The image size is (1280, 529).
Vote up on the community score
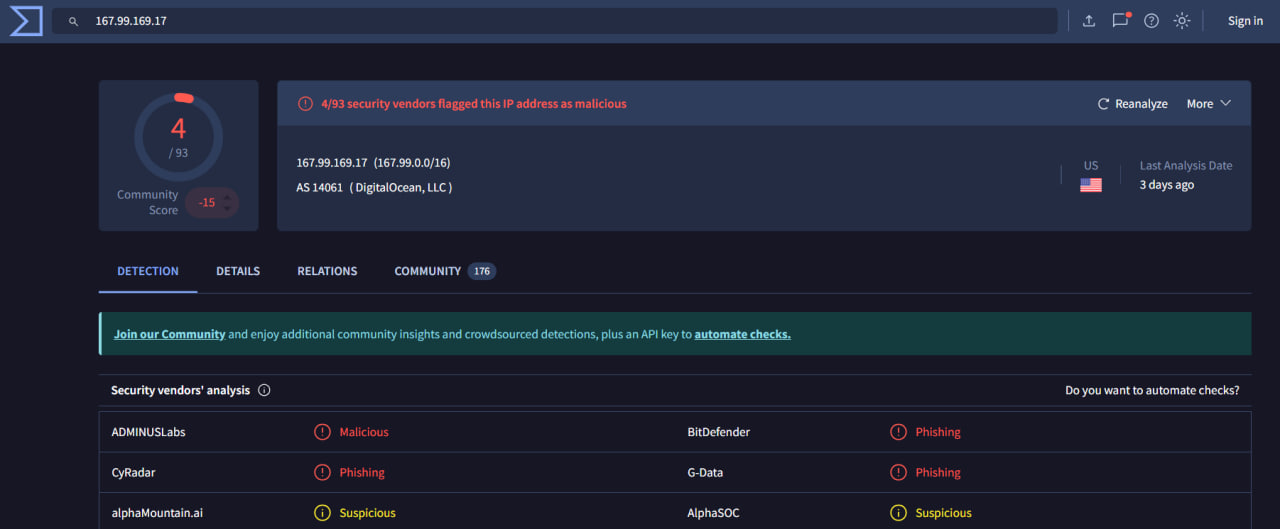(227, 196)
